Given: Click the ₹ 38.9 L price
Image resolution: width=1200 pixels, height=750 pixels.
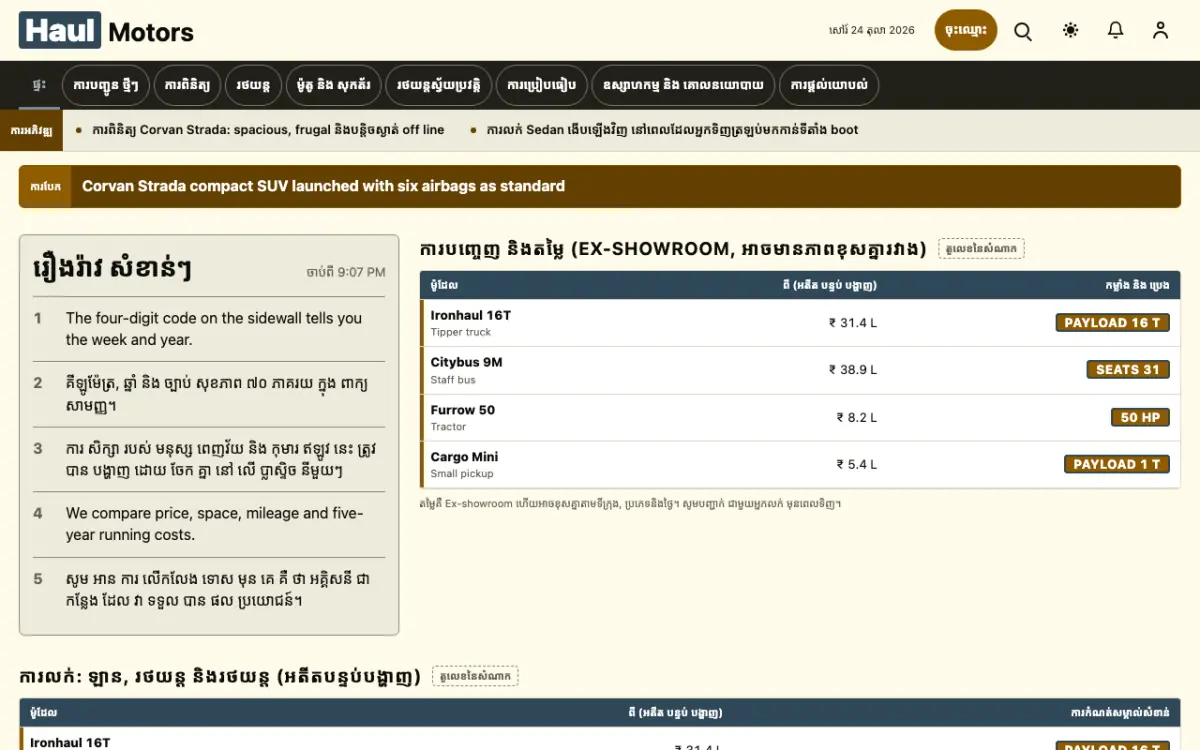Looking at the screenshot, I should point(853,370).
